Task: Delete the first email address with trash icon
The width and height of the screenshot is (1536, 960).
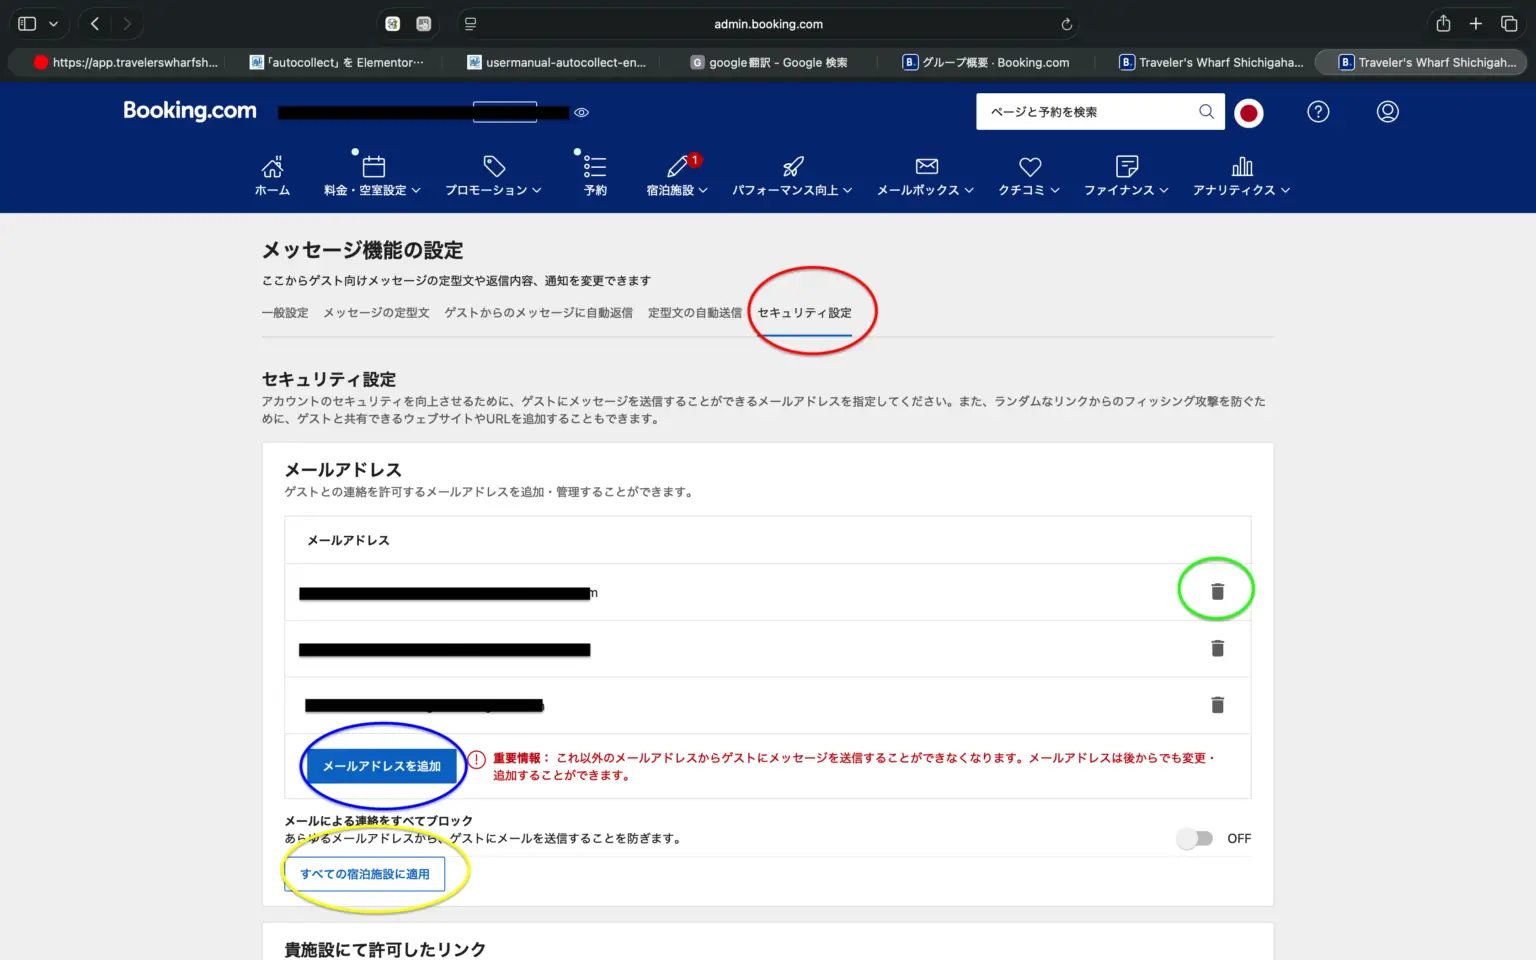Action: 1217,592
